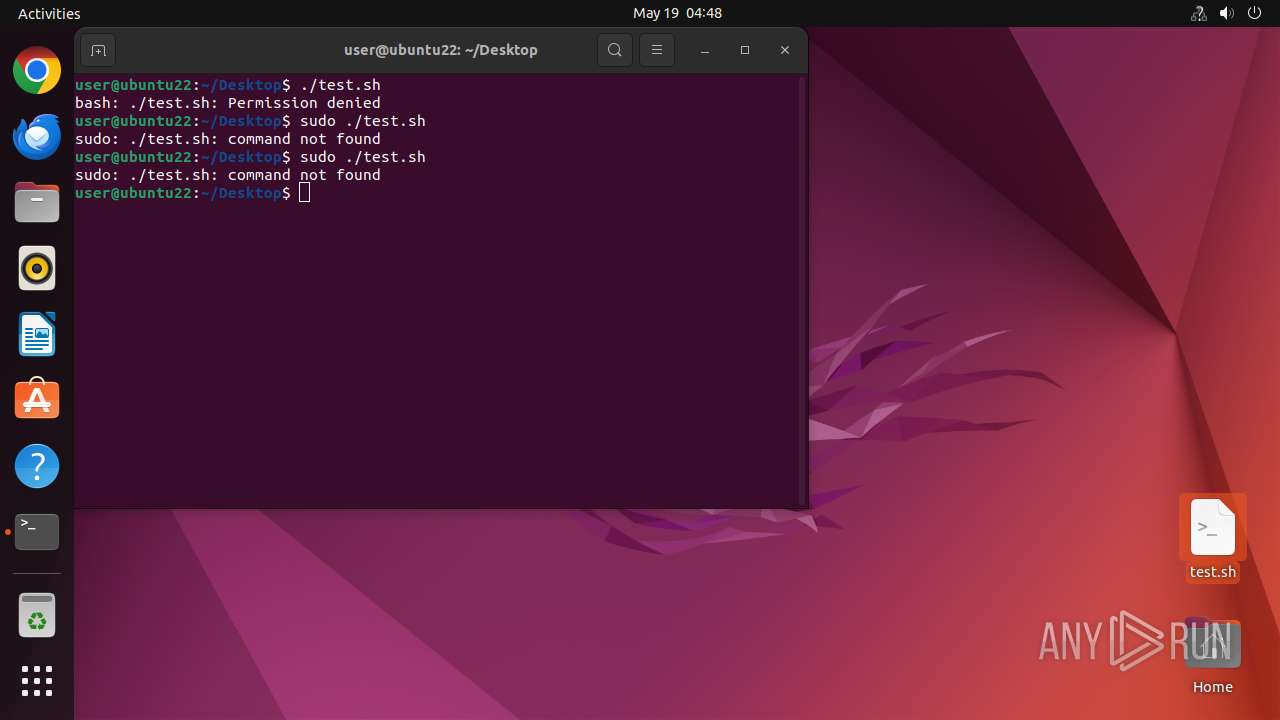1280x720 pixels.
Task: Click volume icon in top bar
Action: pyautogui.click(x=1226, y=13)
